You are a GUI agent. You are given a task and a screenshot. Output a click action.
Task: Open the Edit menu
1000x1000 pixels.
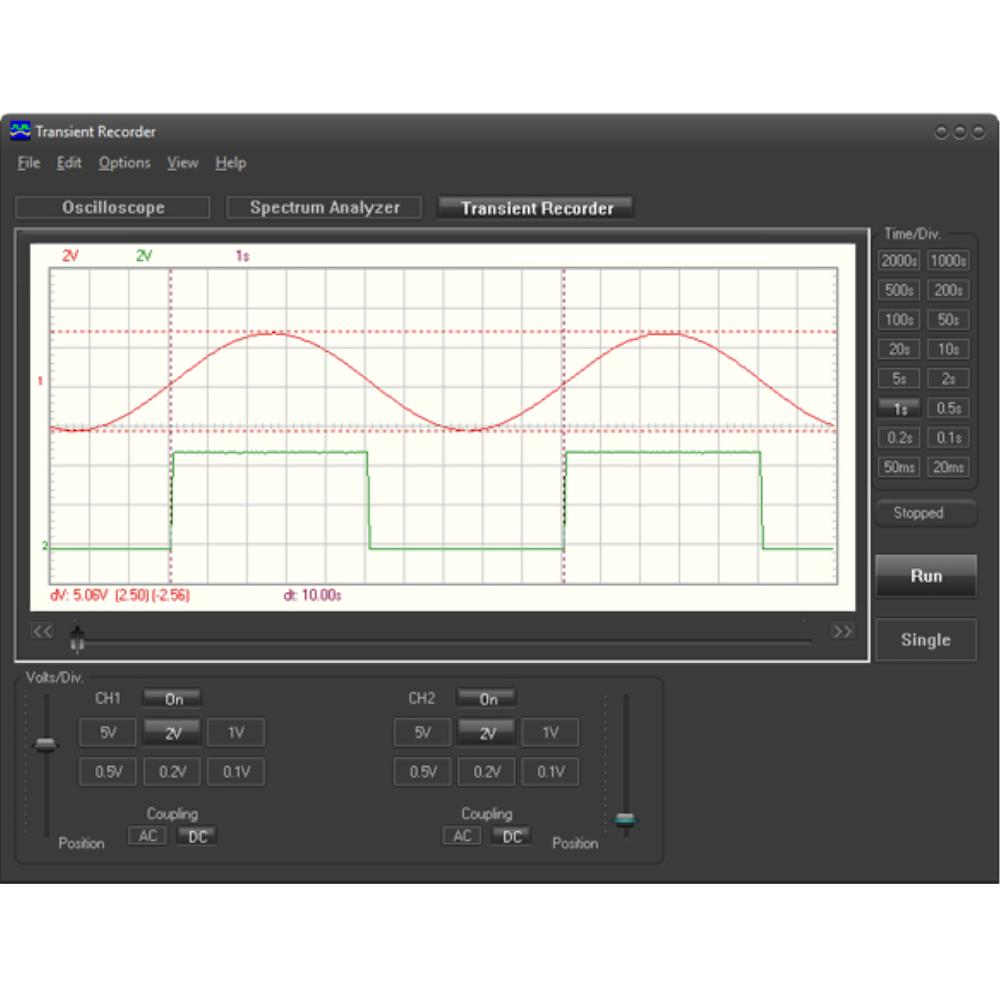69,163
